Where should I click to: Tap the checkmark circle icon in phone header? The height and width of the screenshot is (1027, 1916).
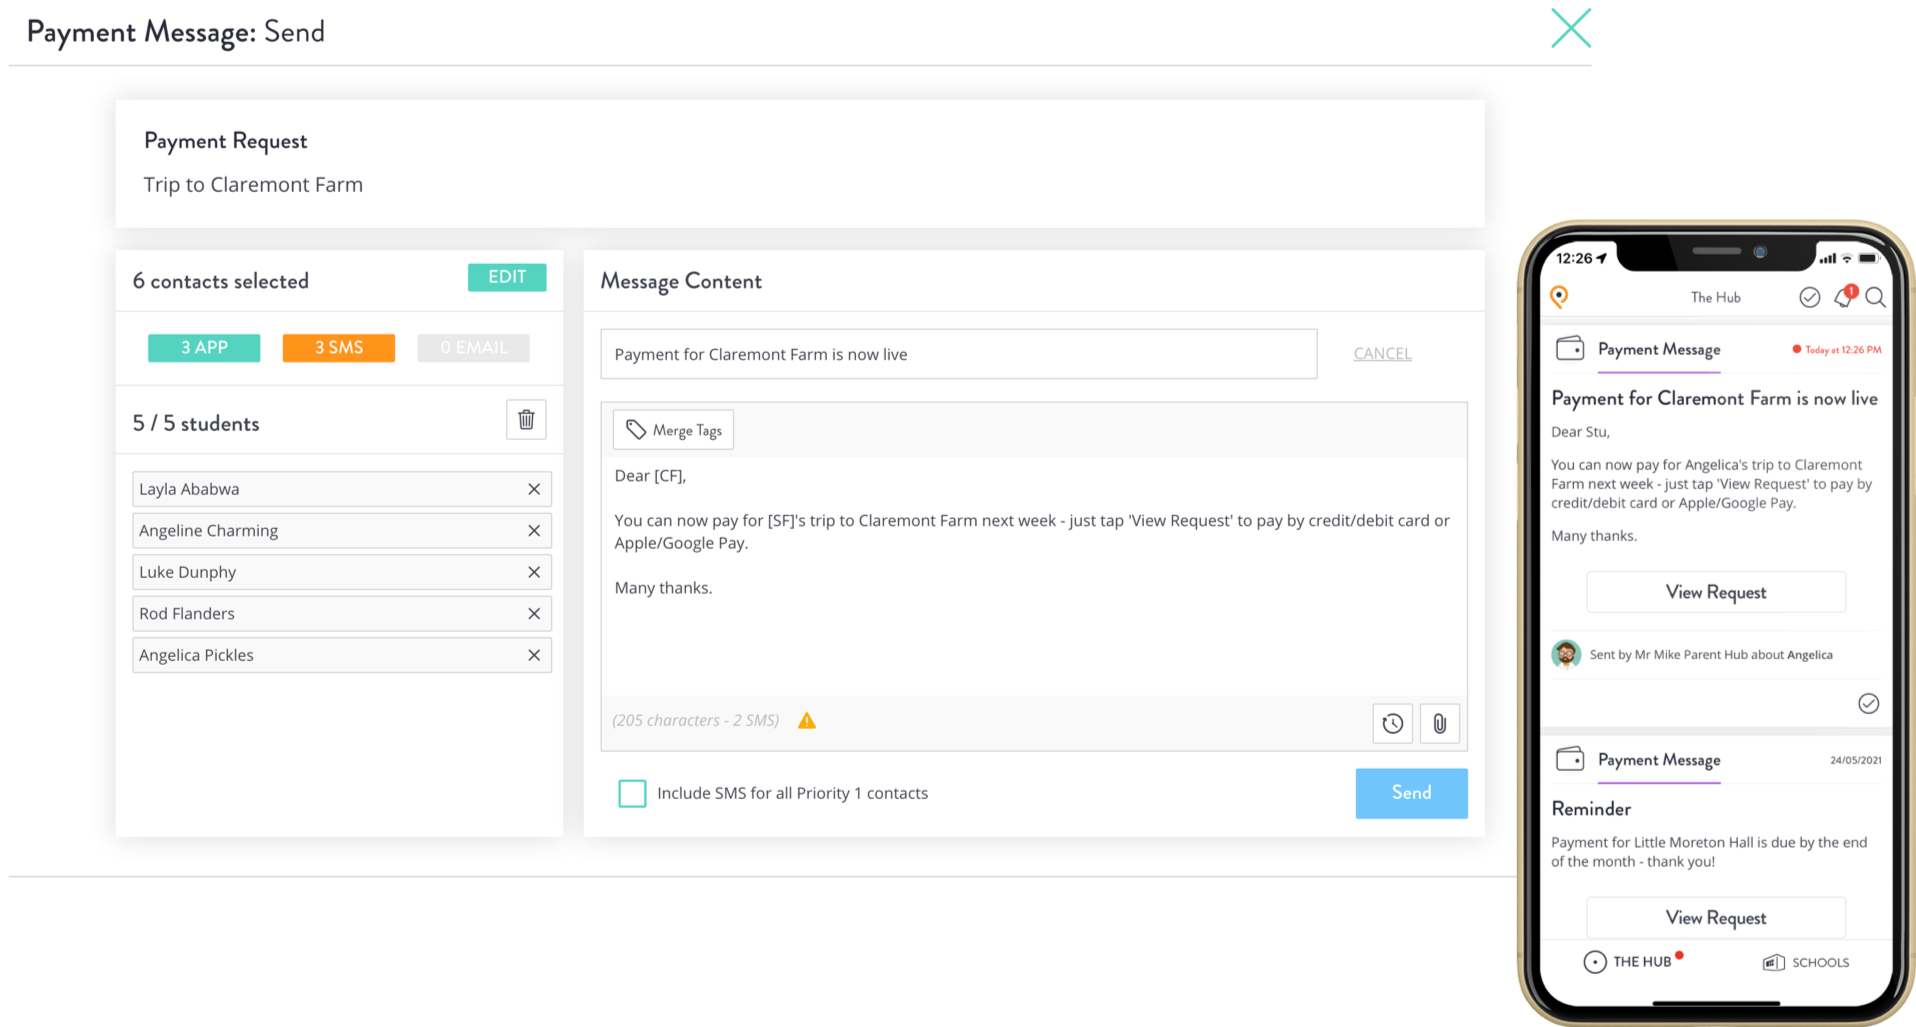(x=1809, y=297)
